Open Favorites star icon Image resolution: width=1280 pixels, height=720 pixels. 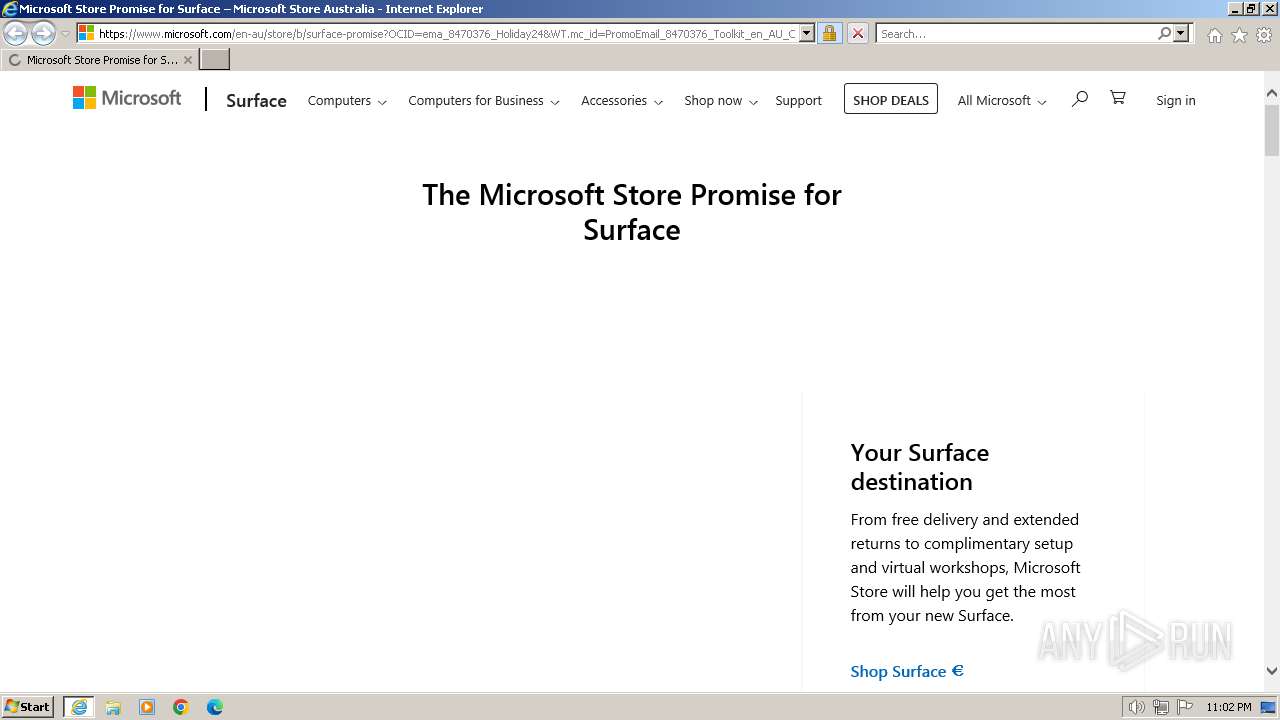click(x=1239, y=35)
